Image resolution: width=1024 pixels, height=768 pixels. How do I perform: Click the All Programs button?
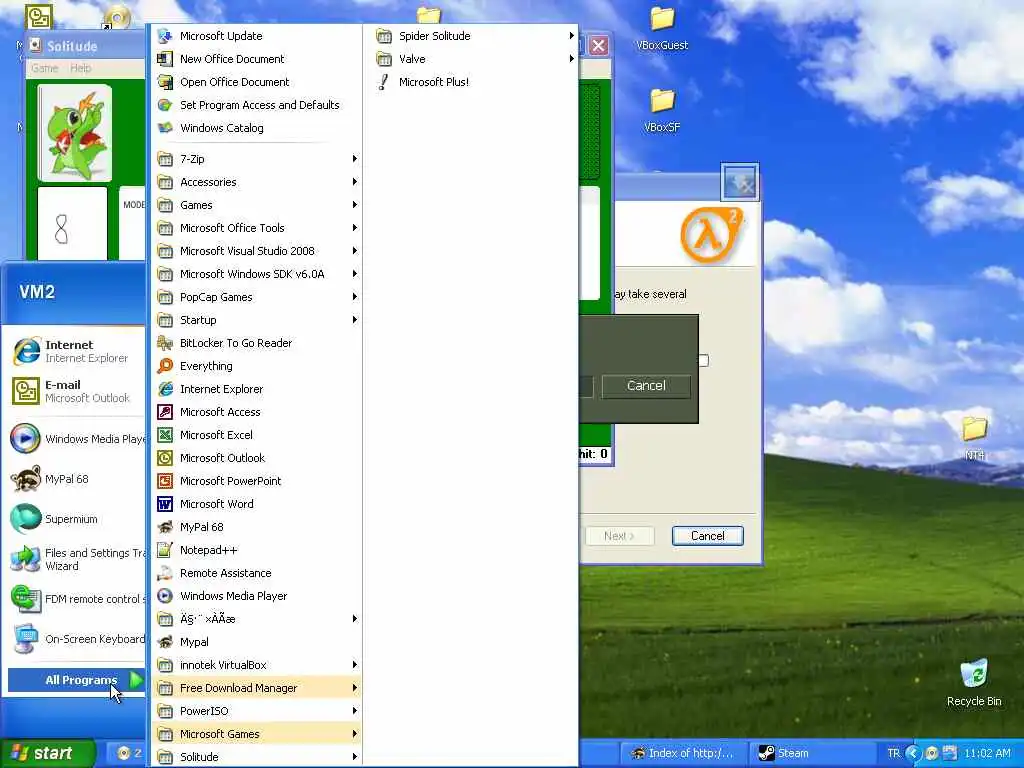[76, 680]
